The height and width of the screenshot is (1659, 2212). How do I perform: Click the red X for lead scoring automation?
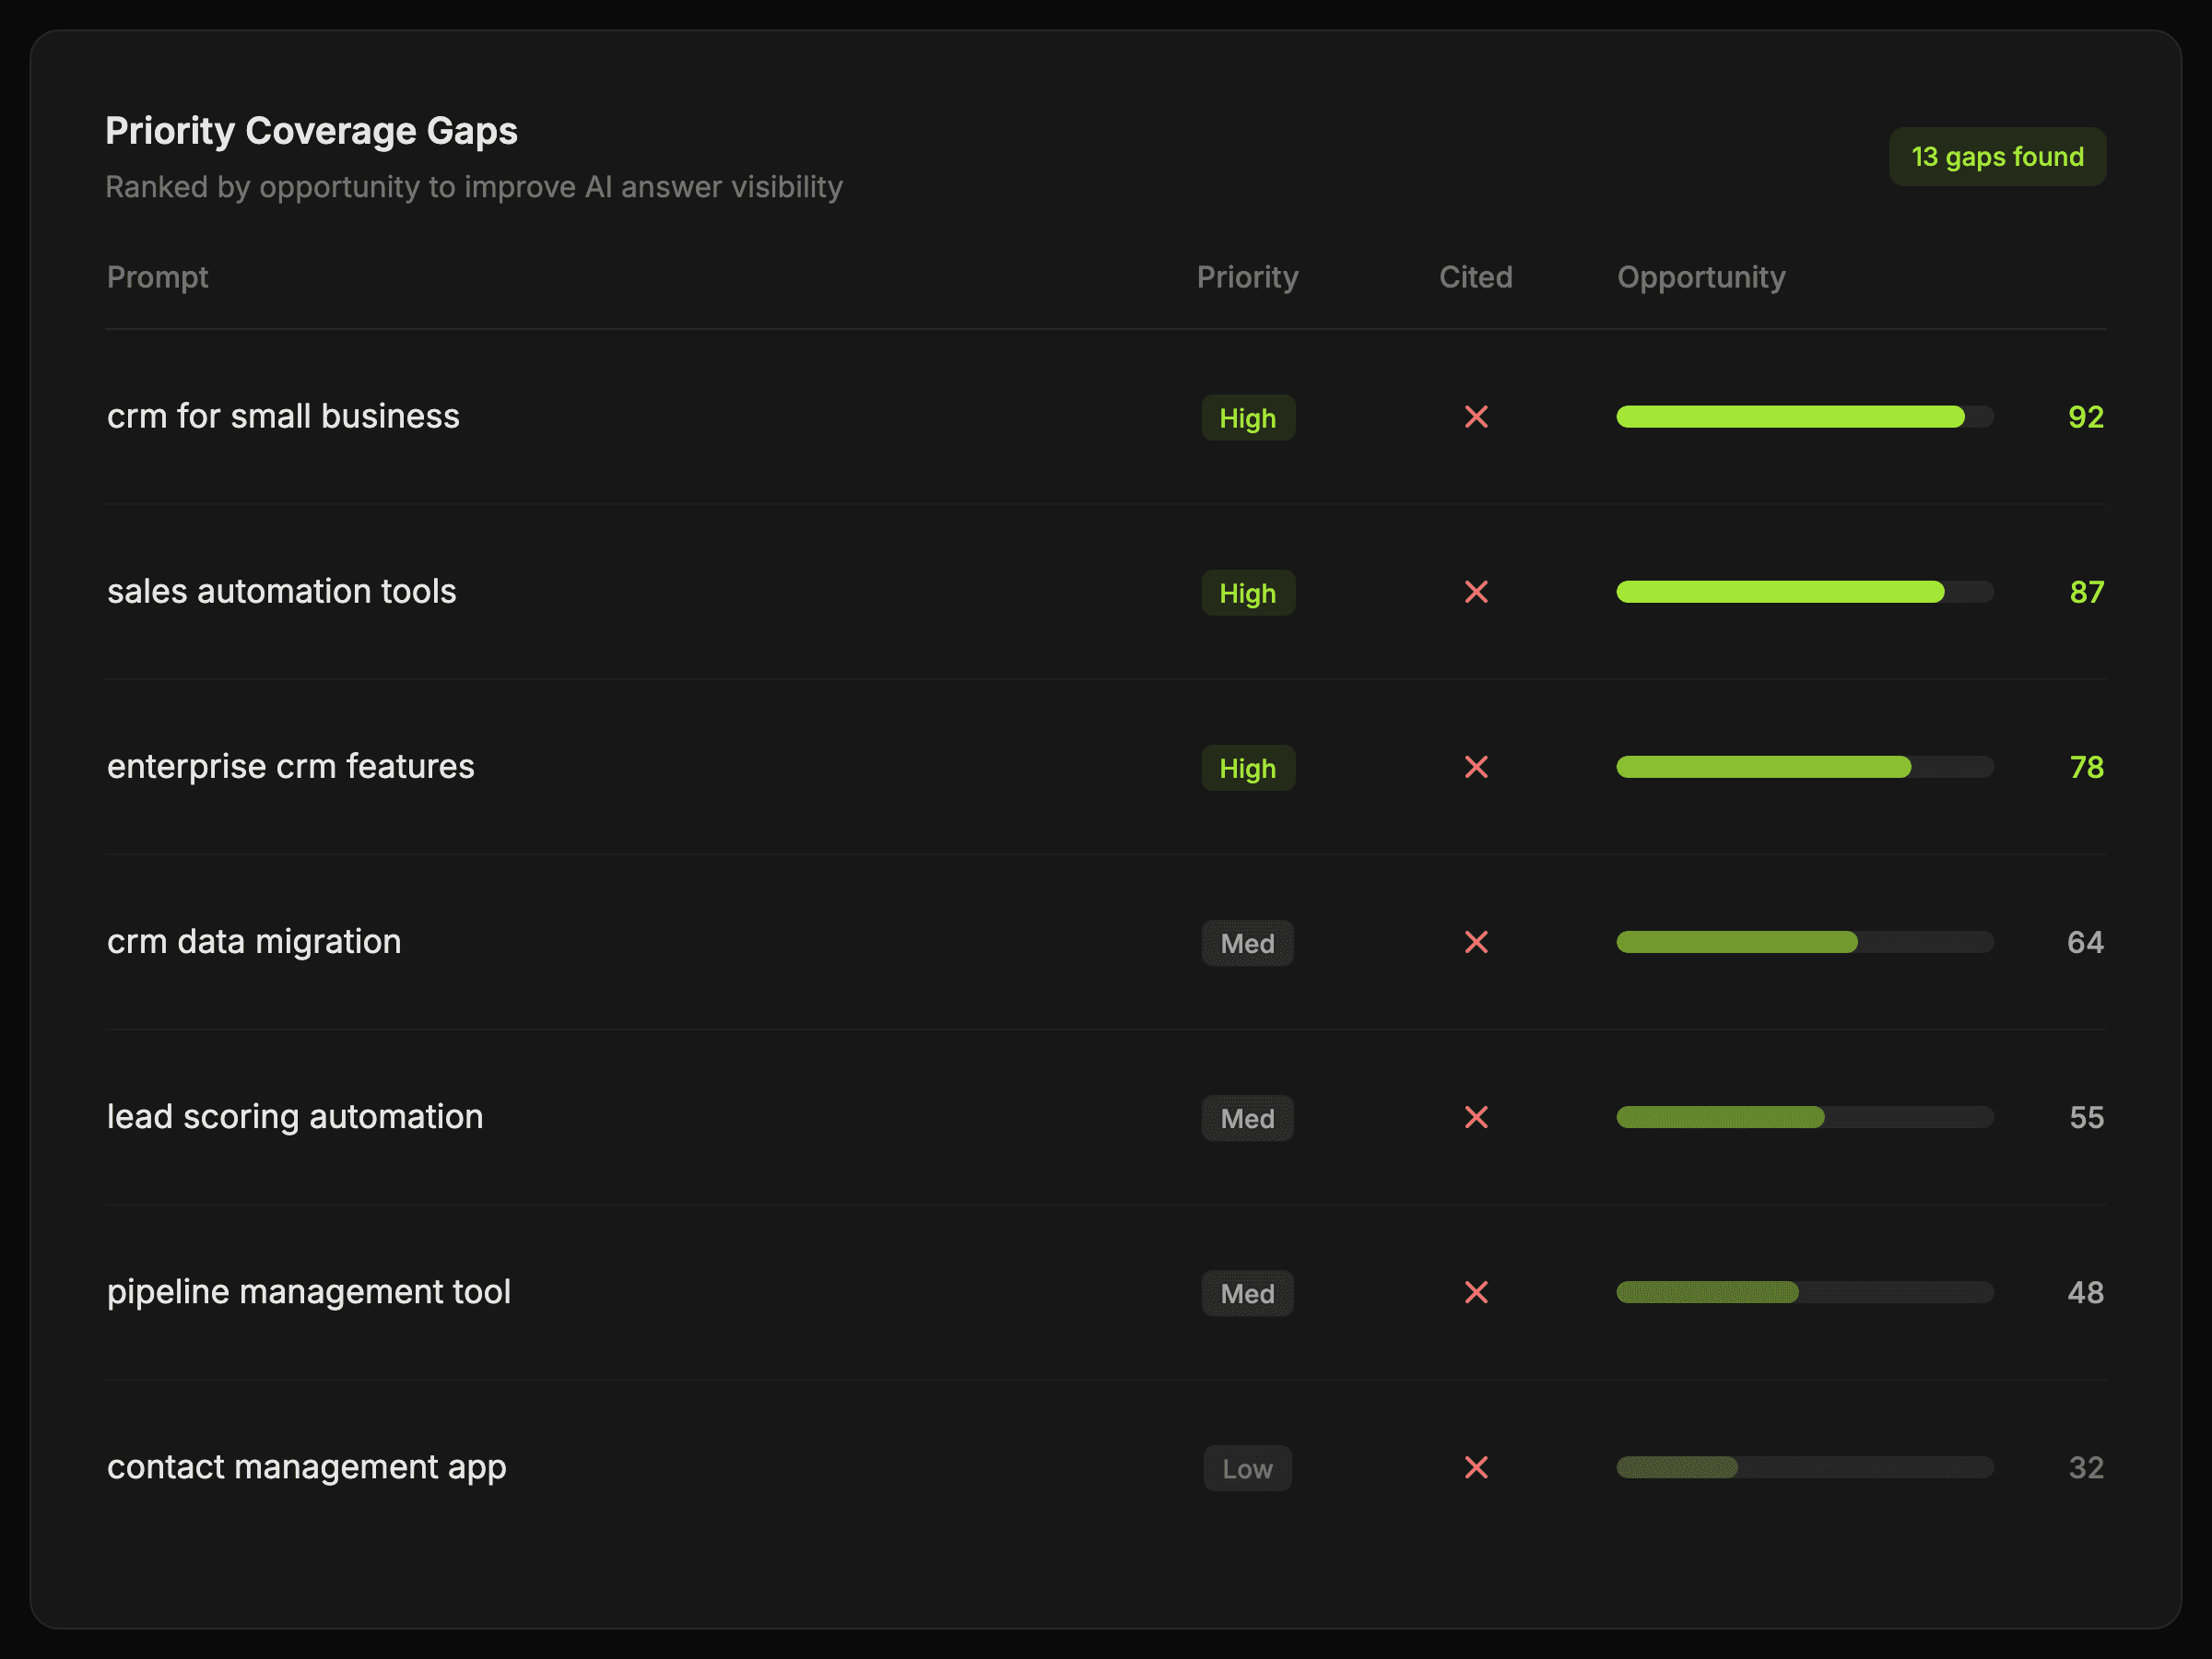(1476, 1117)
